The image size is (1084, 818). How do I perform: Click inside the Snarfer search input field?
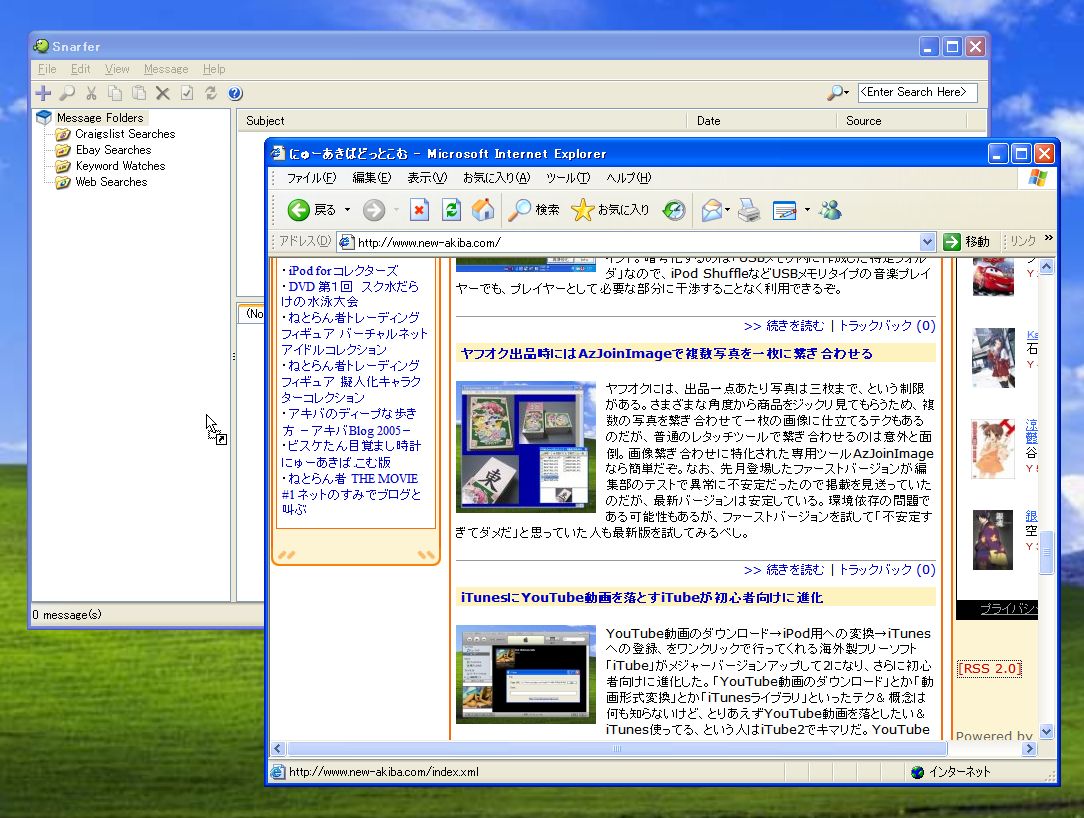917,92
